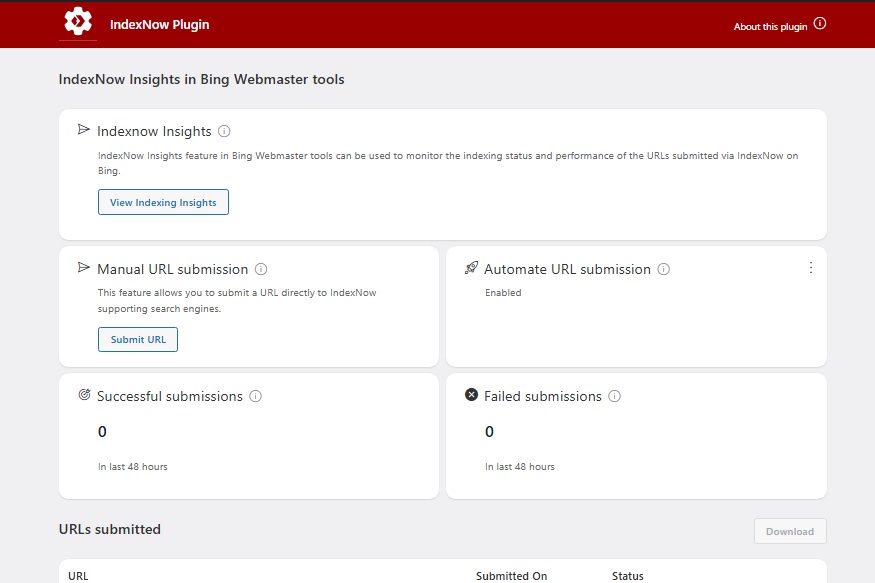875x583 pixels.
Task: Click the IndexNow Plugin header title
Action: pos(160,24)
